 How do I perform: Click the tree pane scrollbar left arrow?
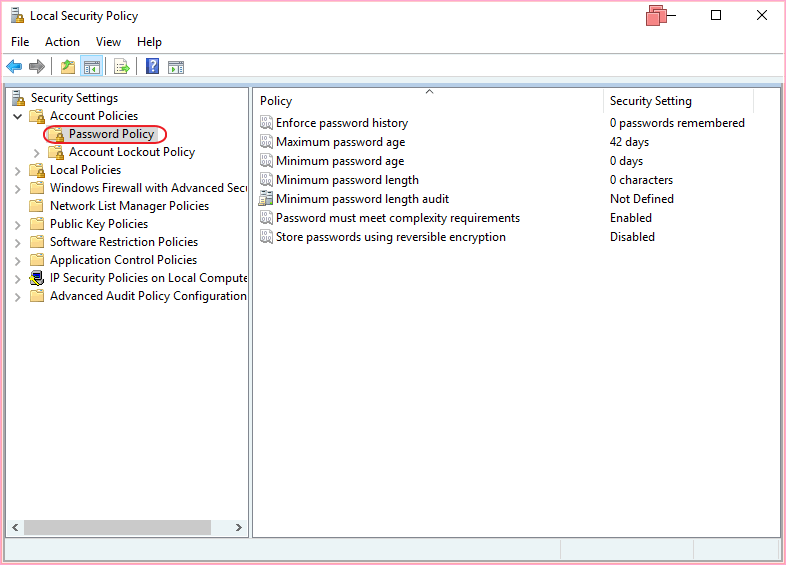coord(15,527)
